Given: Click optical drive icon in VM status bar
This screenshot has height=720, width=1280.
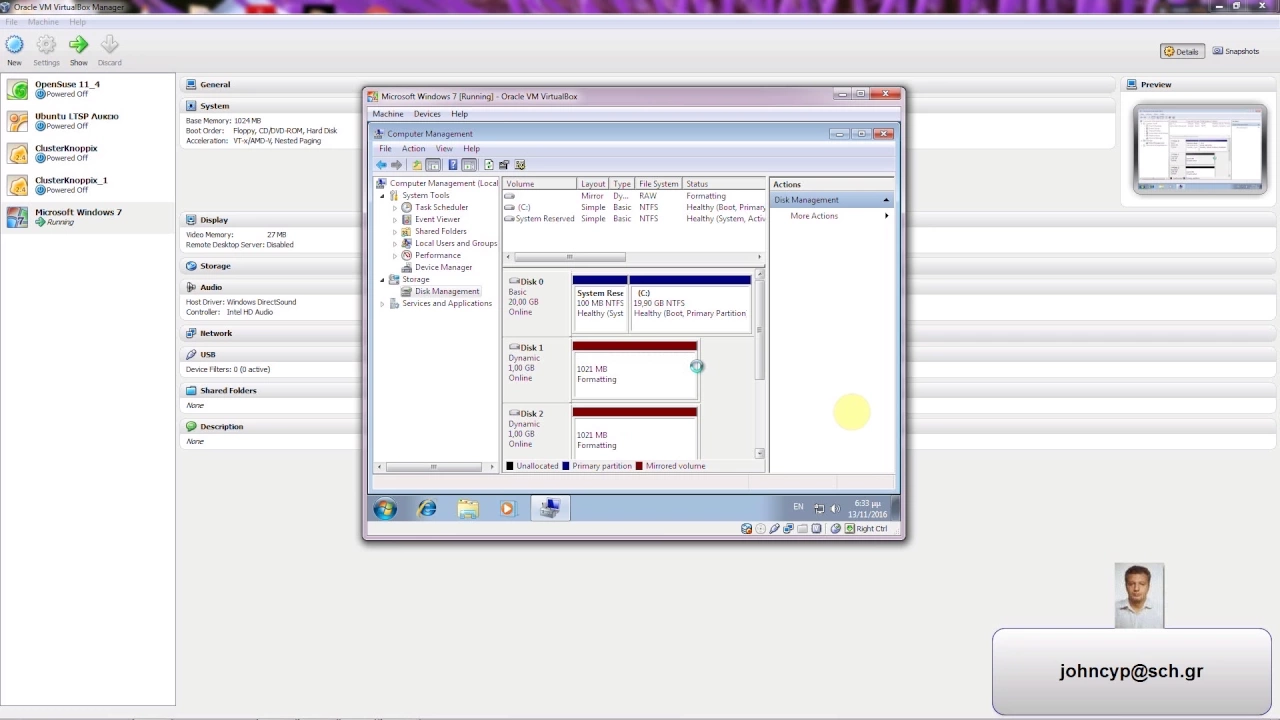Looking at the screenshot, I should (x=760, y=529).
